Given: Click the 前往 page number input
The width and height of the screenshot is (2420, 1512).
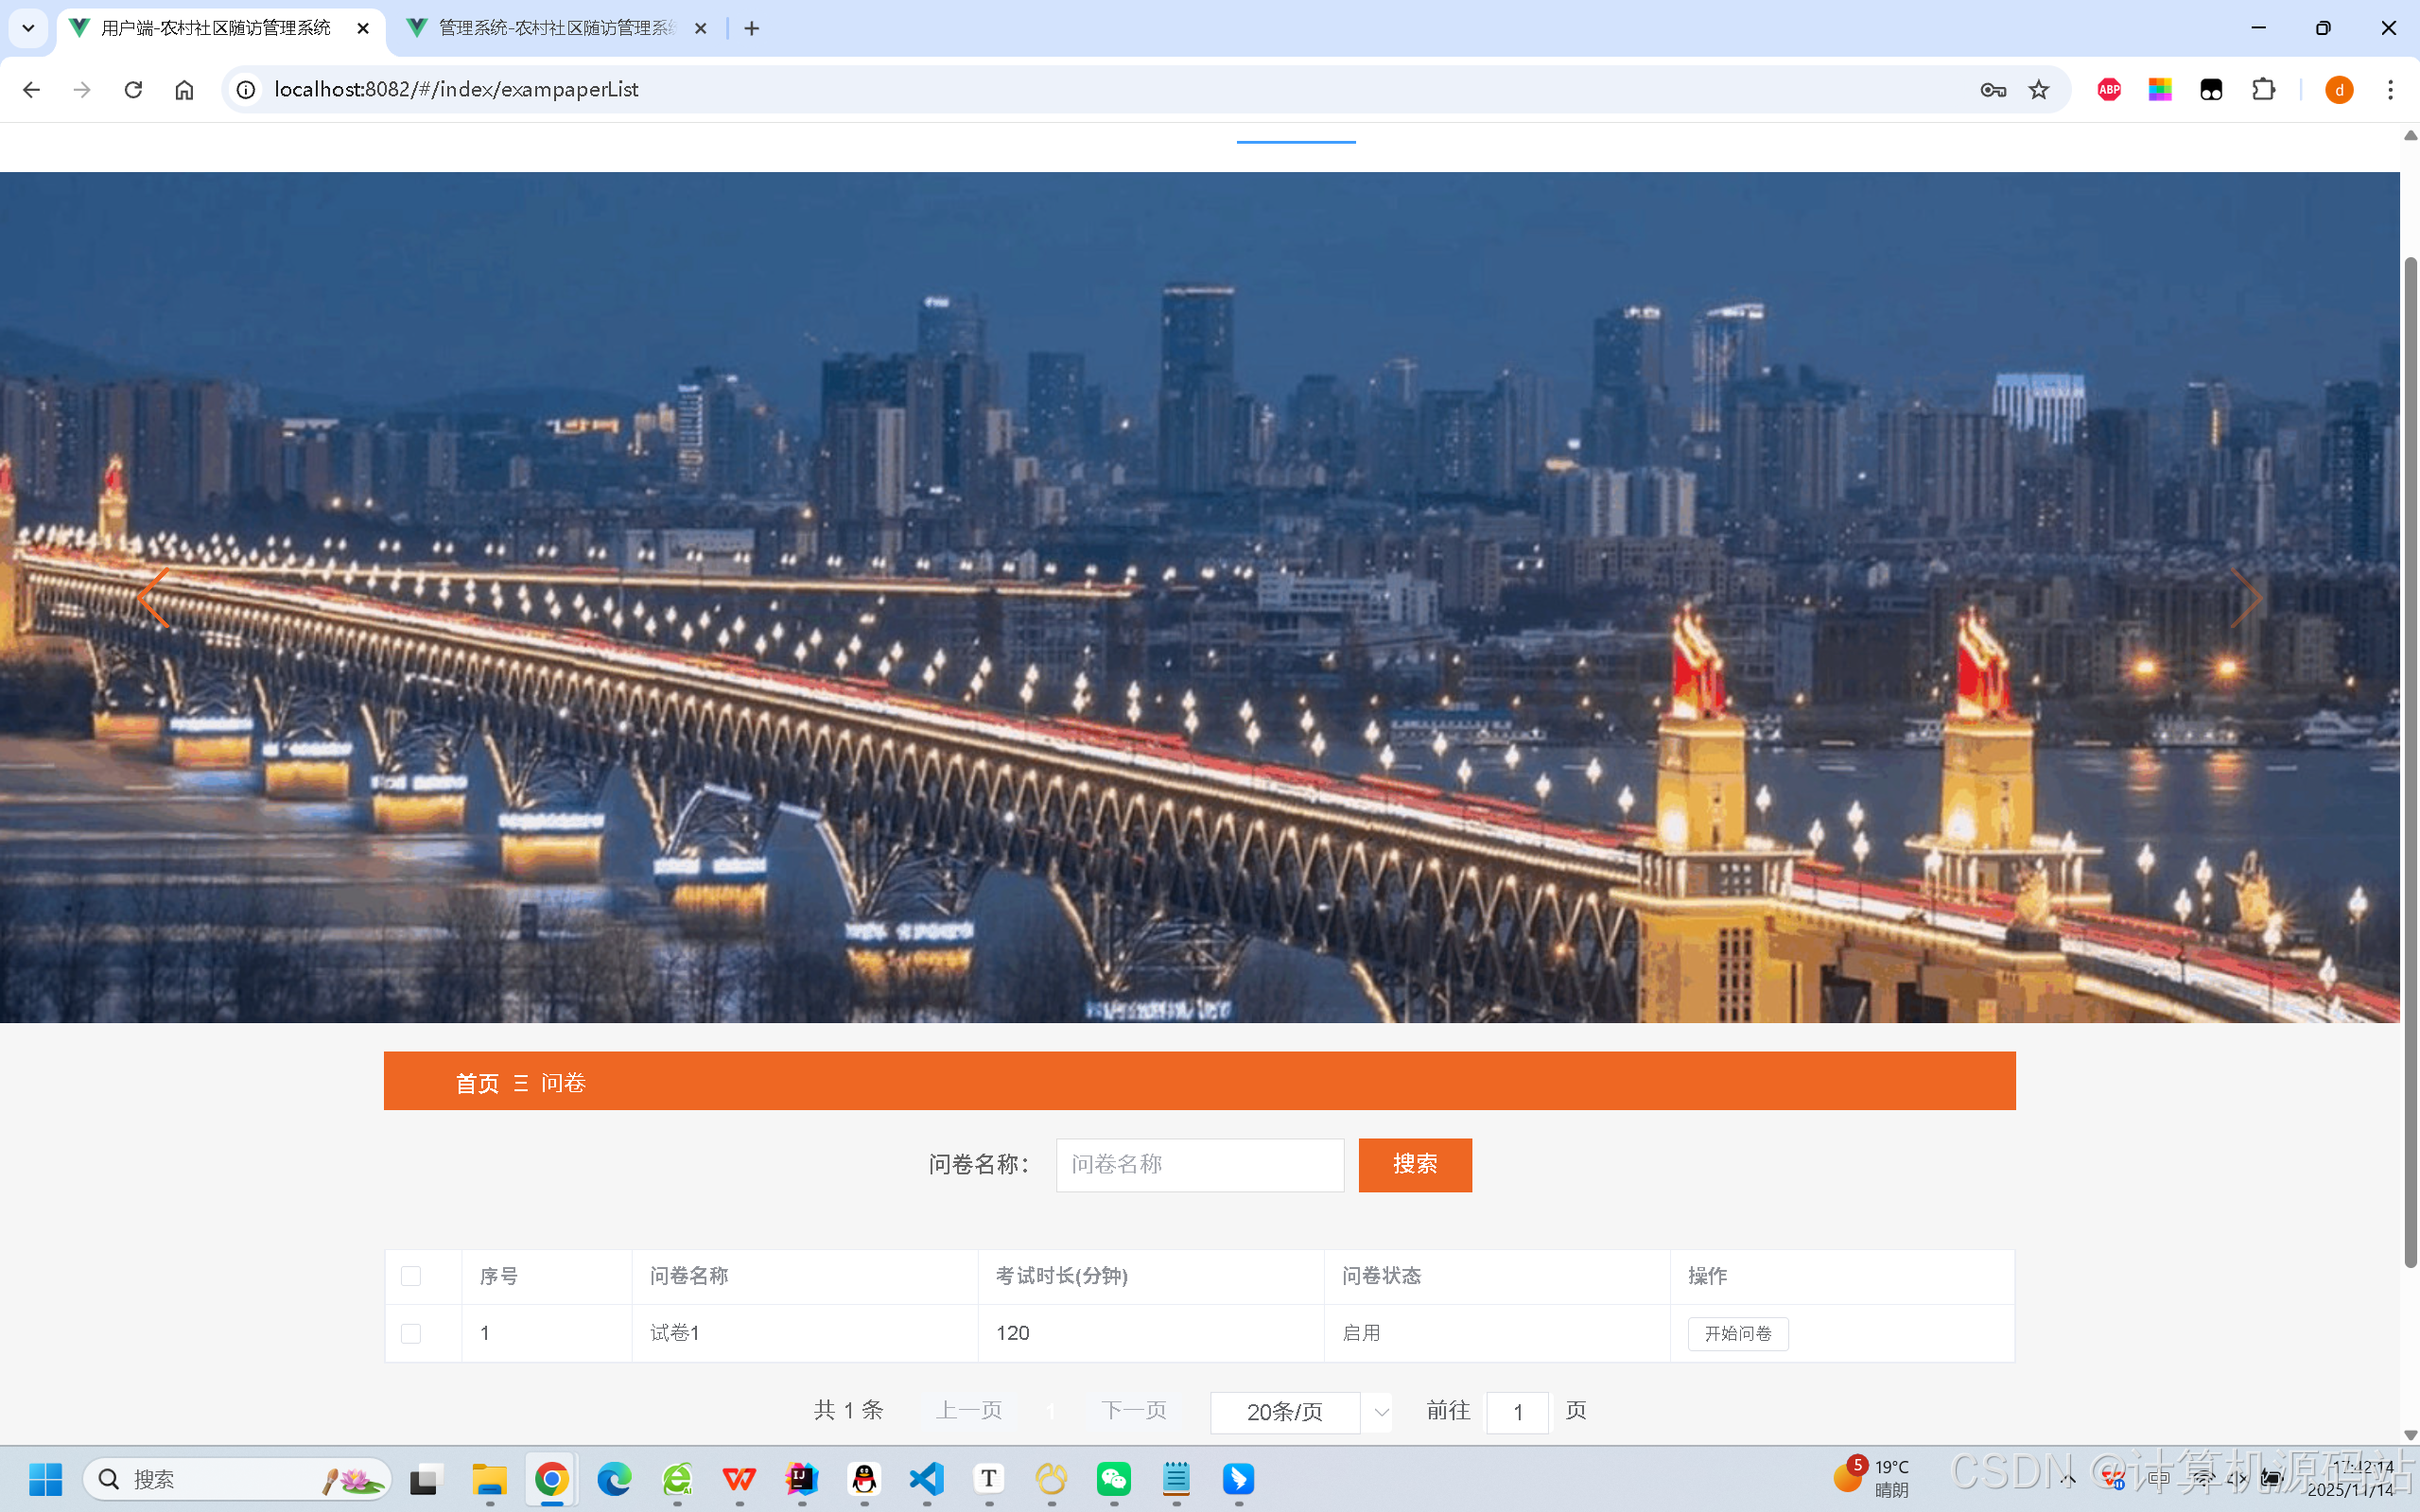Looking at the screenshot, I should 1517,1412.
